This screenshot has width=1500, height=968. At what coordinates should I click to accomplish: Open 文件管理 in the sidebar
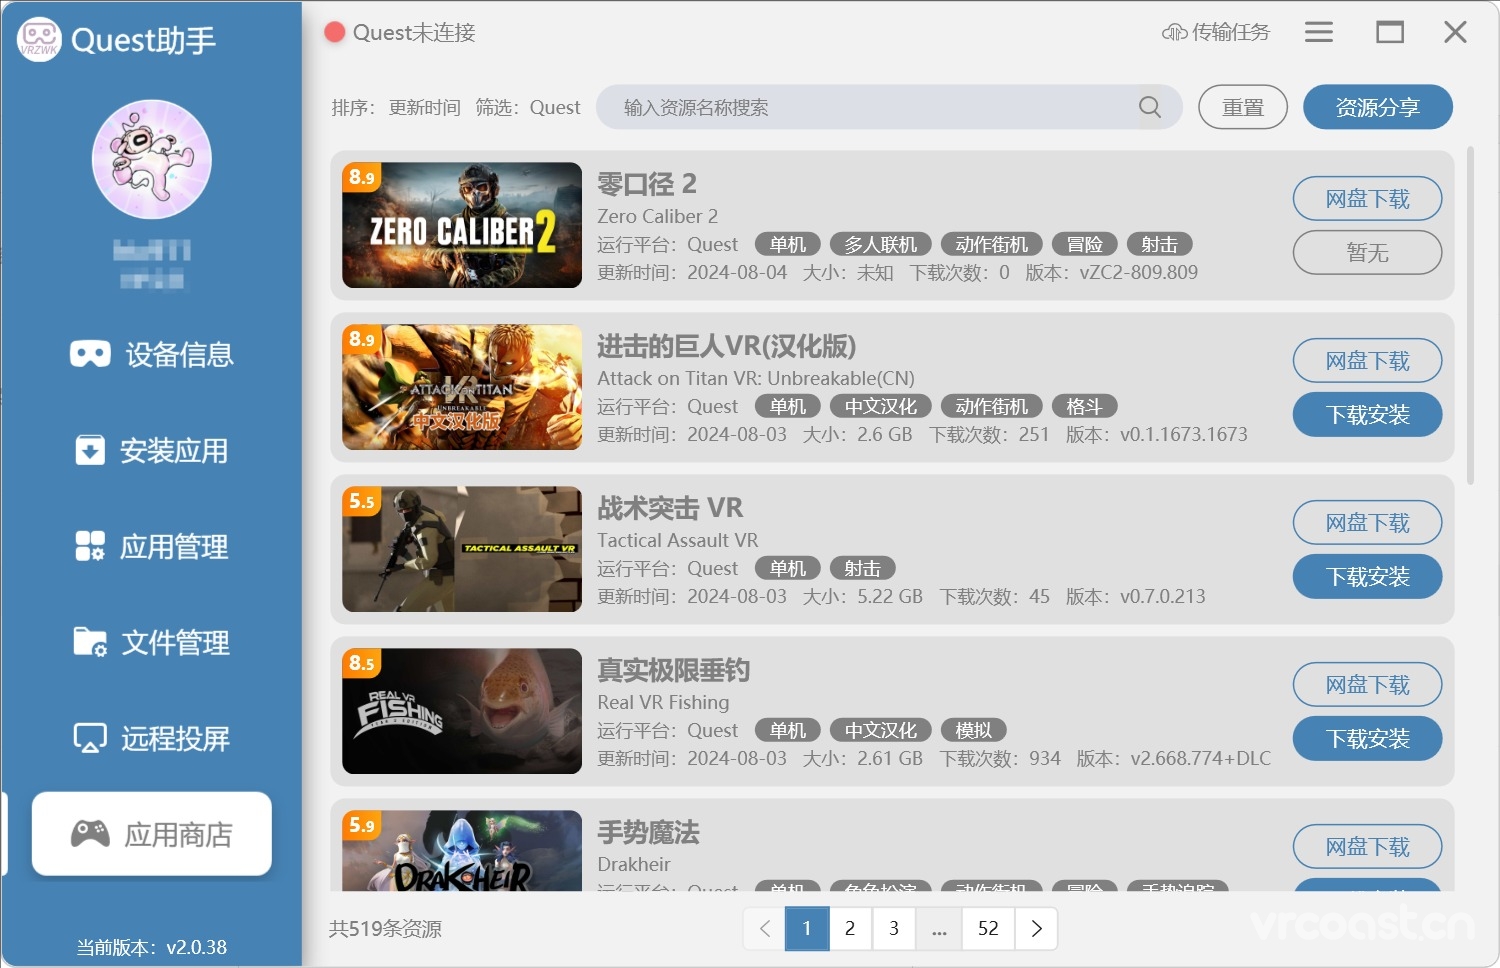(152, 642)
